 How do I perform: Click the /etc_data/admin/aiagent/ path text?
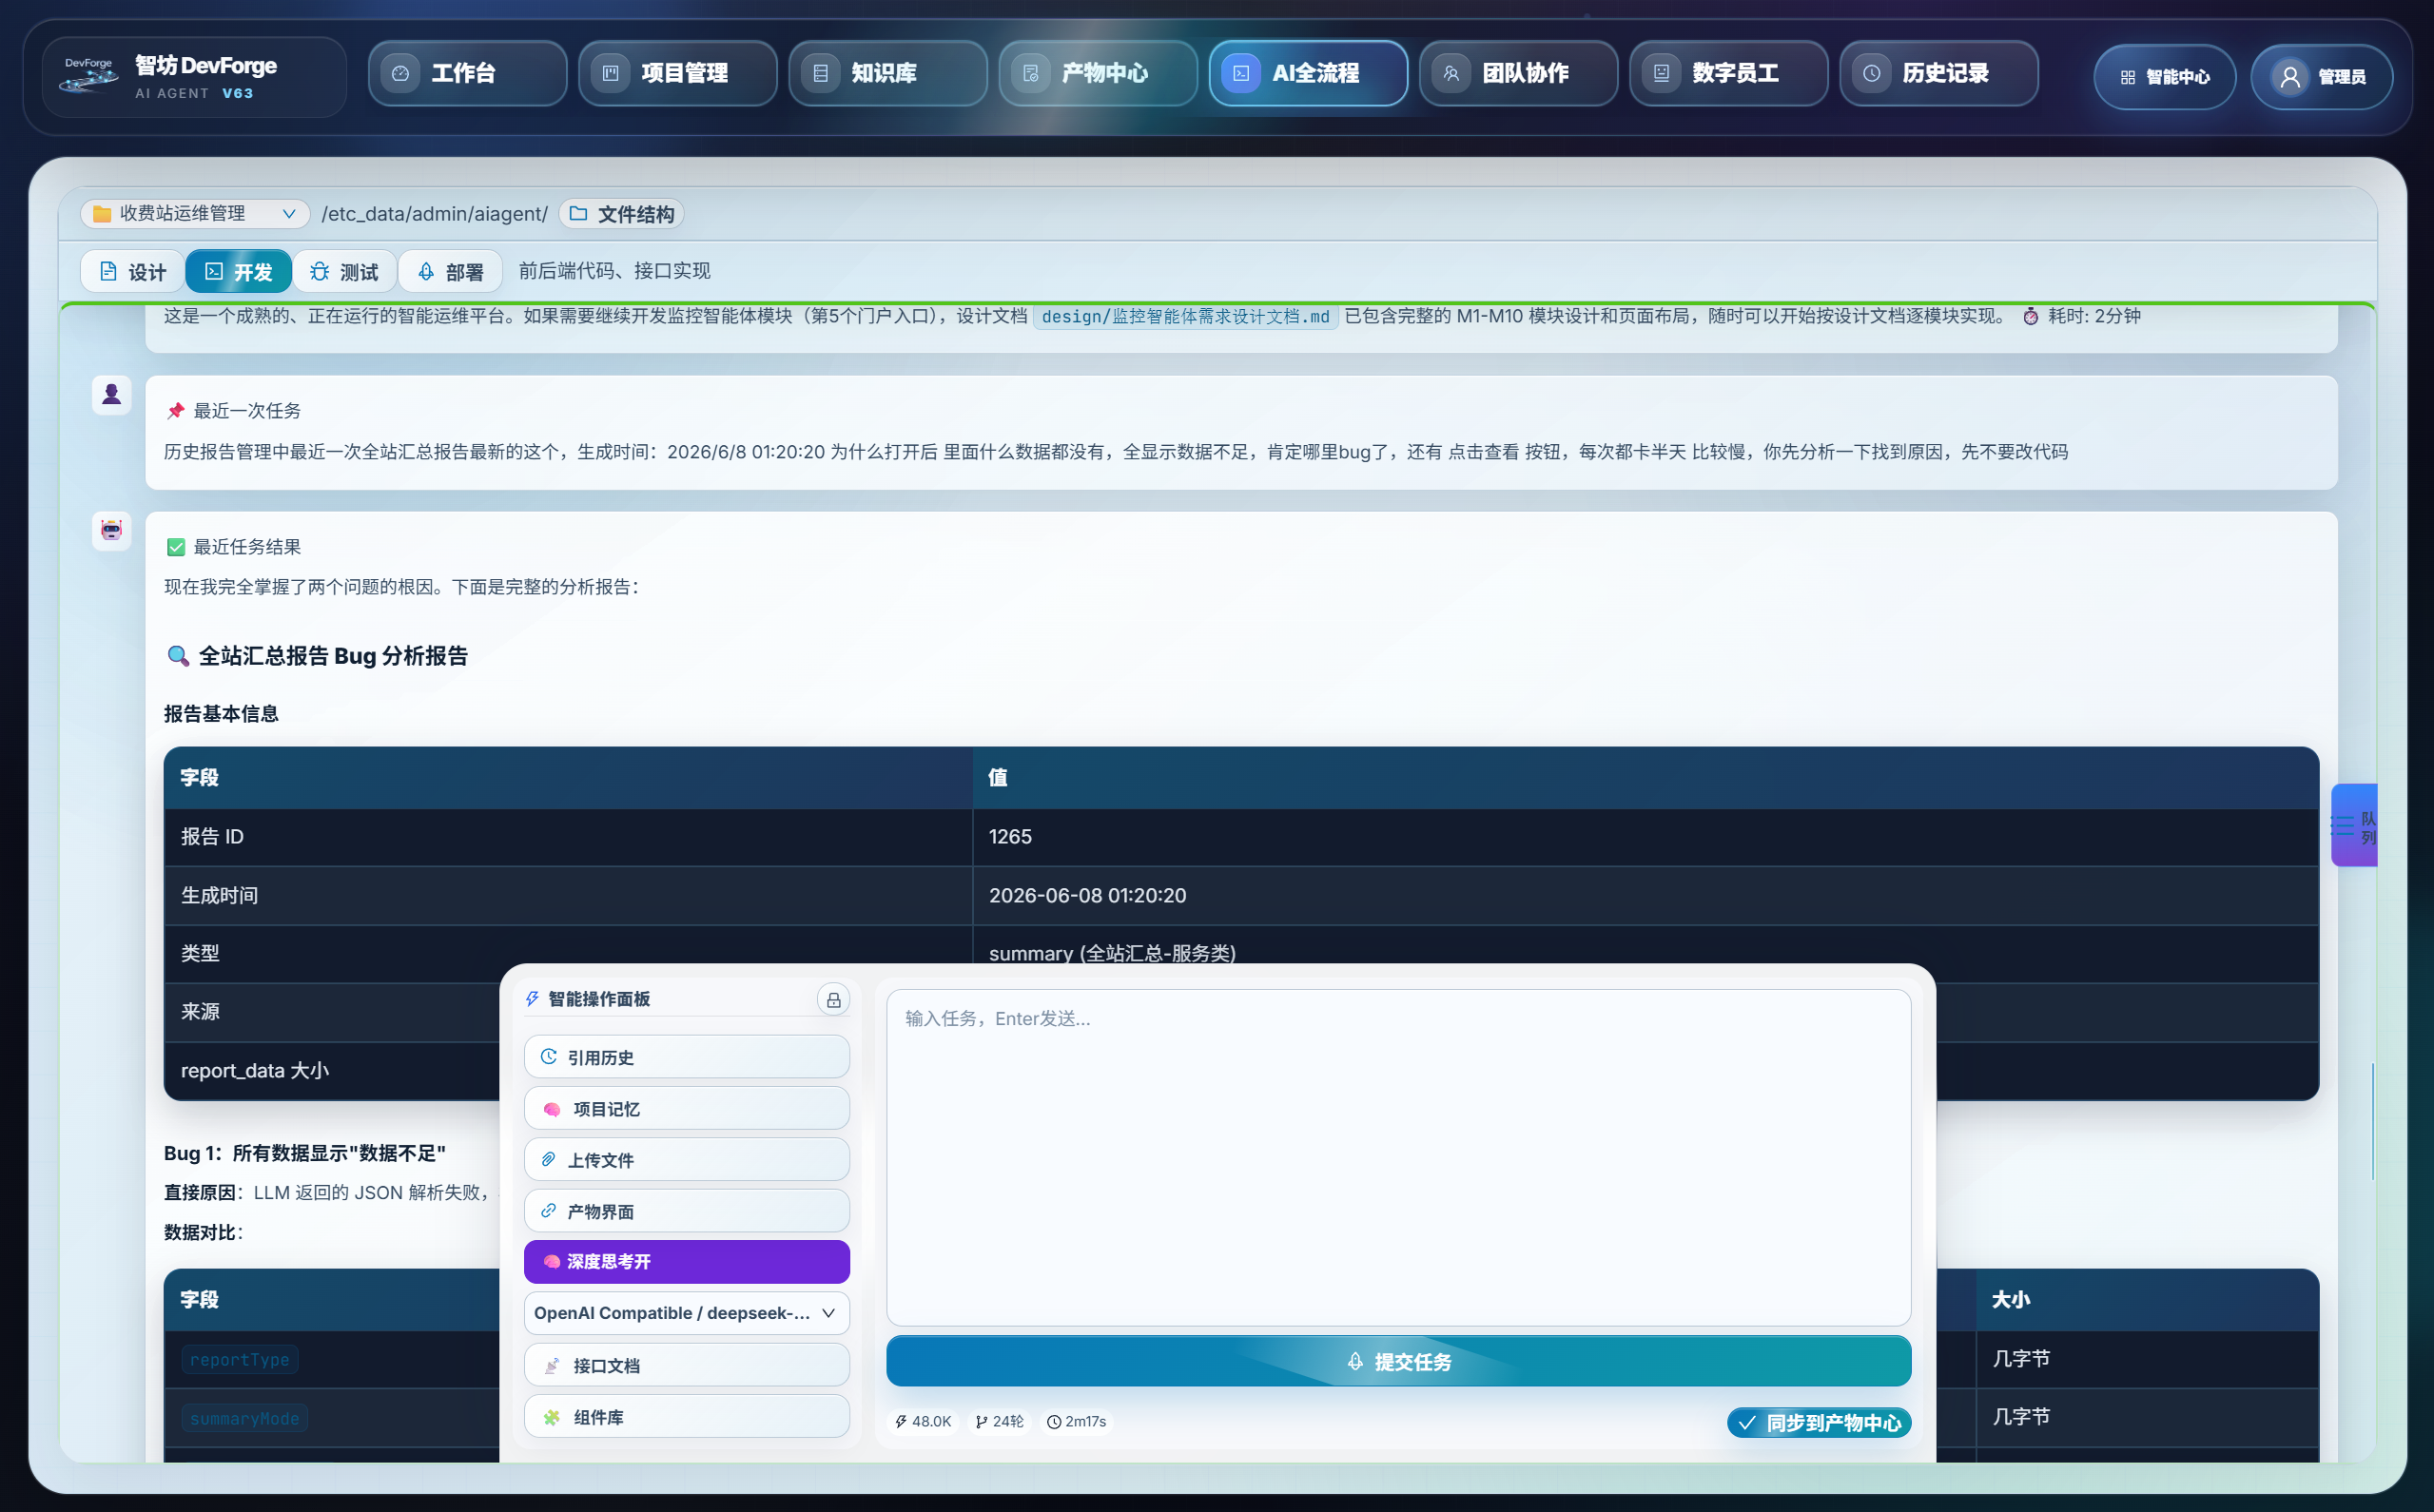click(434, 214)
